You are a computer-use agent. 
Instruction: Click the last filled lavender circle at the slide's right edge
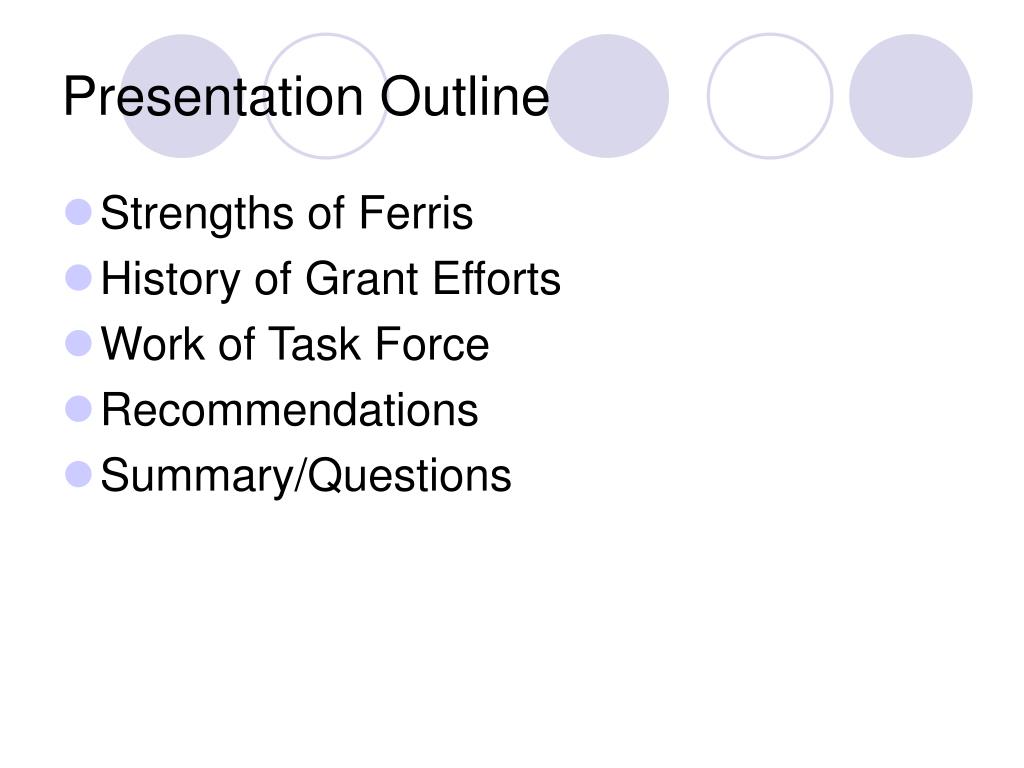pos(911,96)
